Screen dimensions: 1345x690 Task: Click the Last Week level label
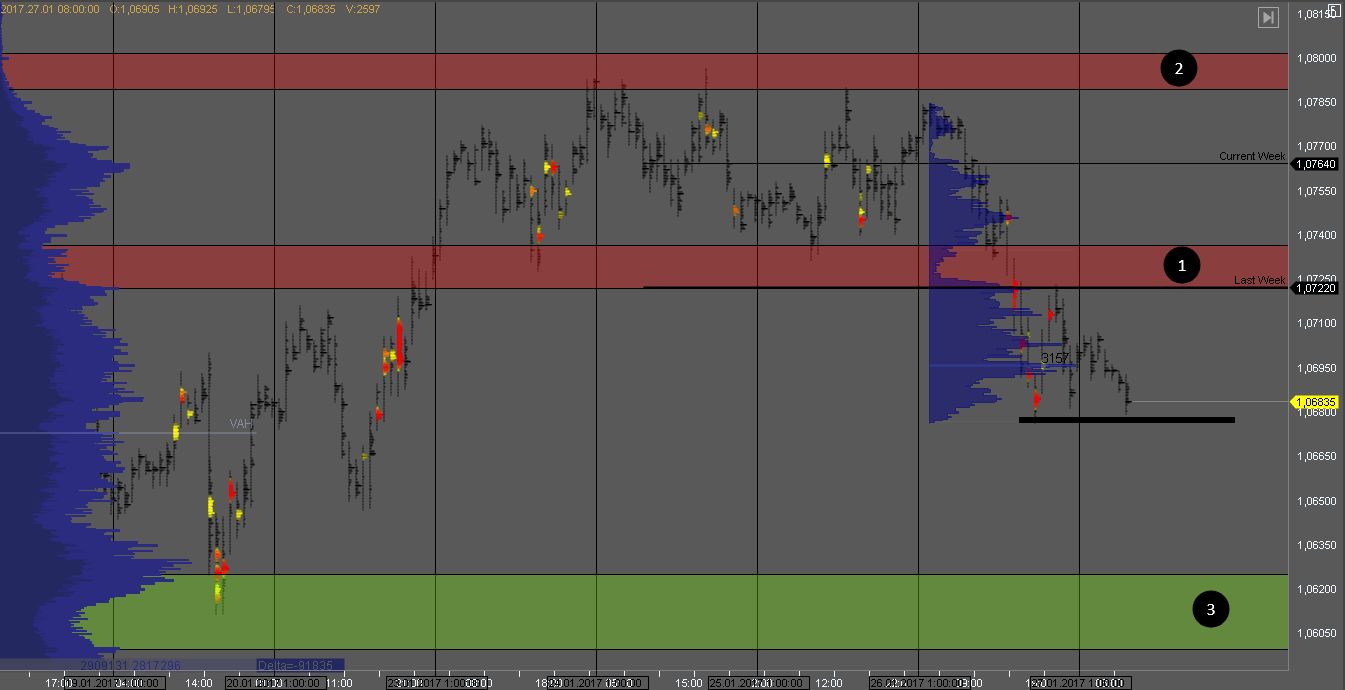1259,280
